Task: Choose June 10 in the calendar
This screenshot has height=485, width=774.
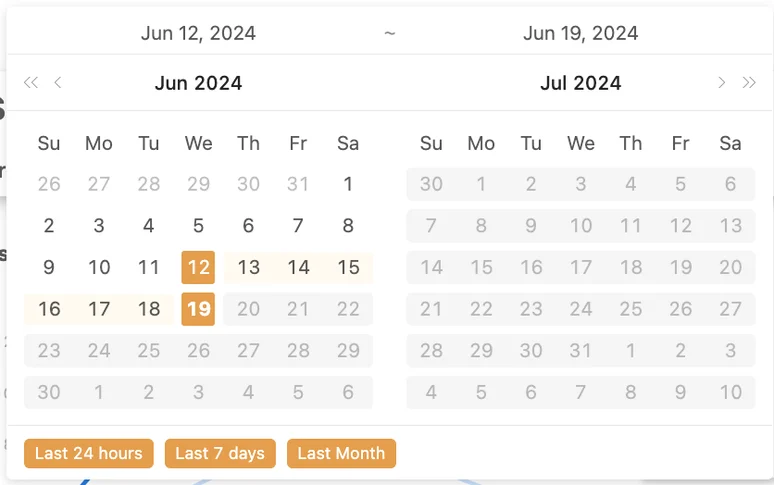Action: coord(99,267)
